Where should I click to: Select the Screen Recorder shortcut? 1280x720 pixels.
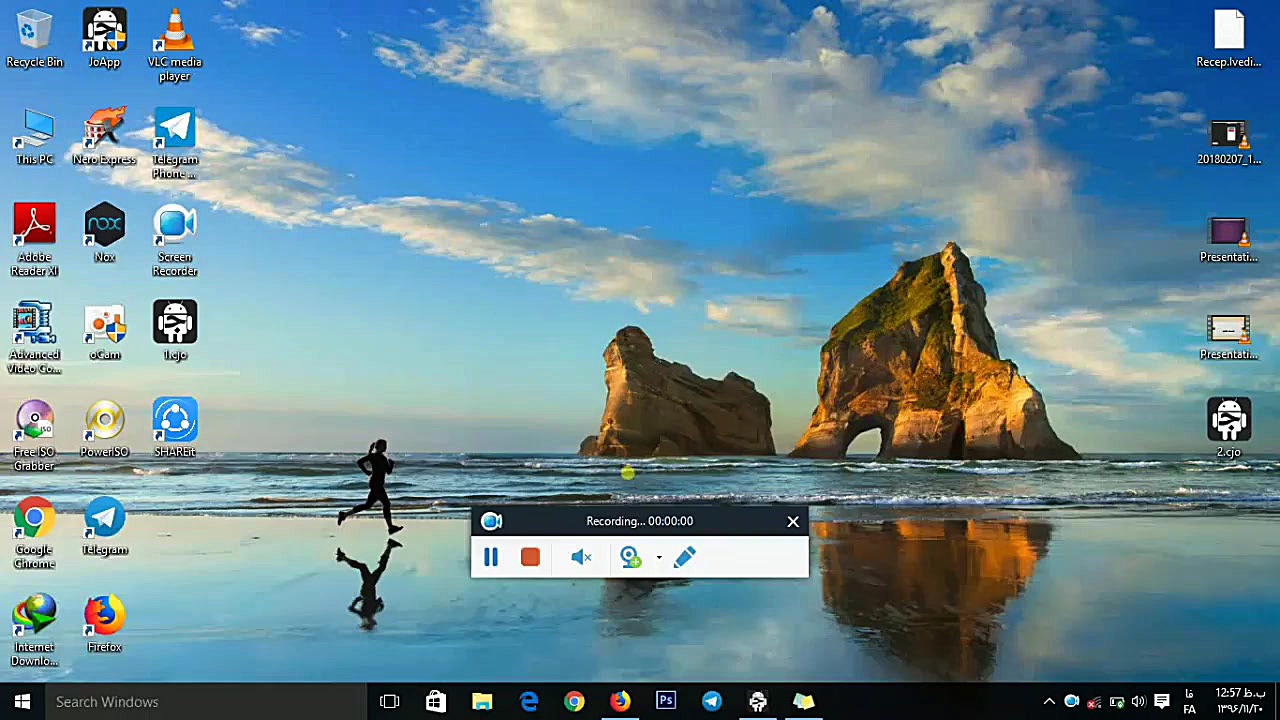[175, 241]
